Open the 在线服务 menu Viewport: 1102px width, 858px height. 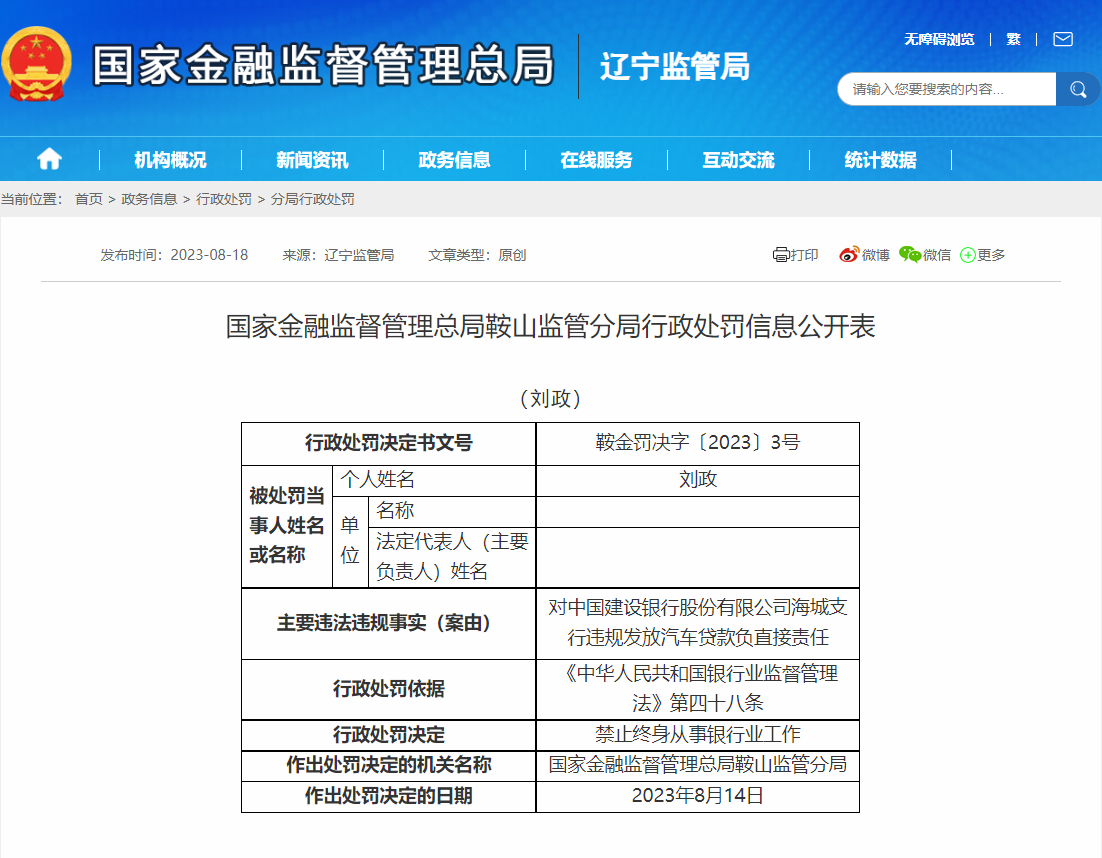click(596, 160)
